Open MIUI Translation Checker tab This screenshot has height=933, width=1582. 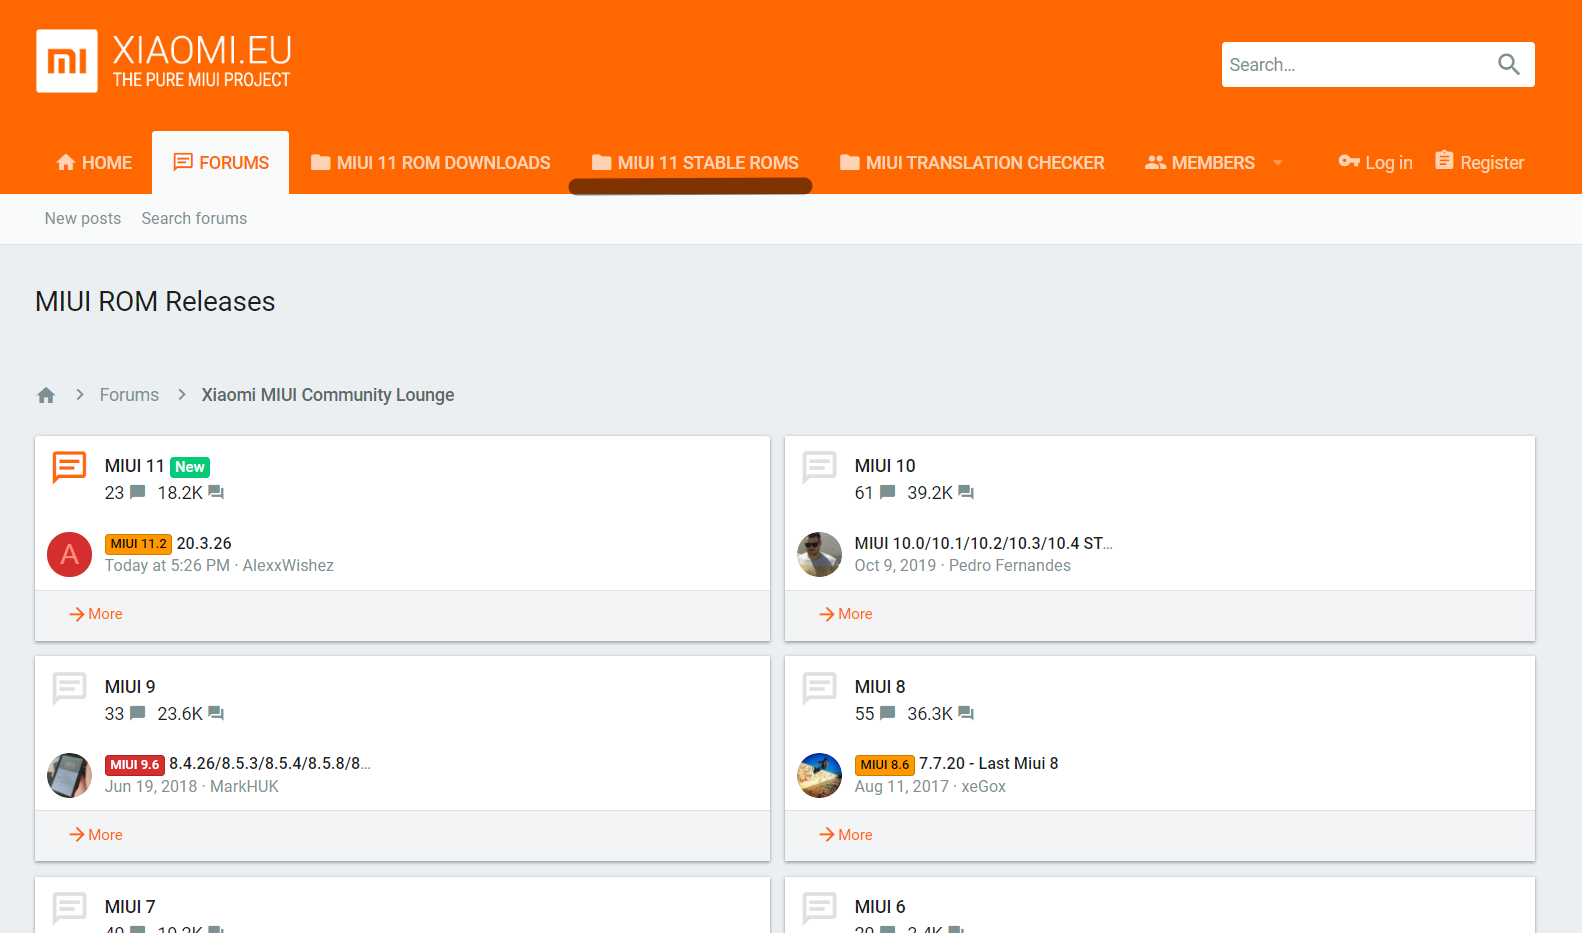pyautogui.click(x=972, y=163)
